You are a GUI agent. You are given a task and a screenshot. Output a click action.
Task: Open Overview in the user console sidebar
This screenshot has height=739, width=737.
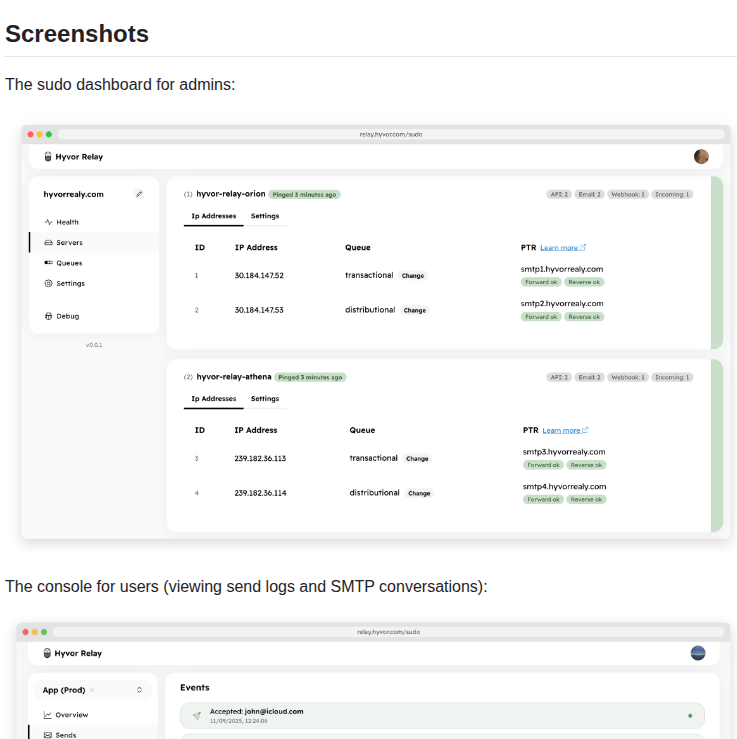(71, 715)
